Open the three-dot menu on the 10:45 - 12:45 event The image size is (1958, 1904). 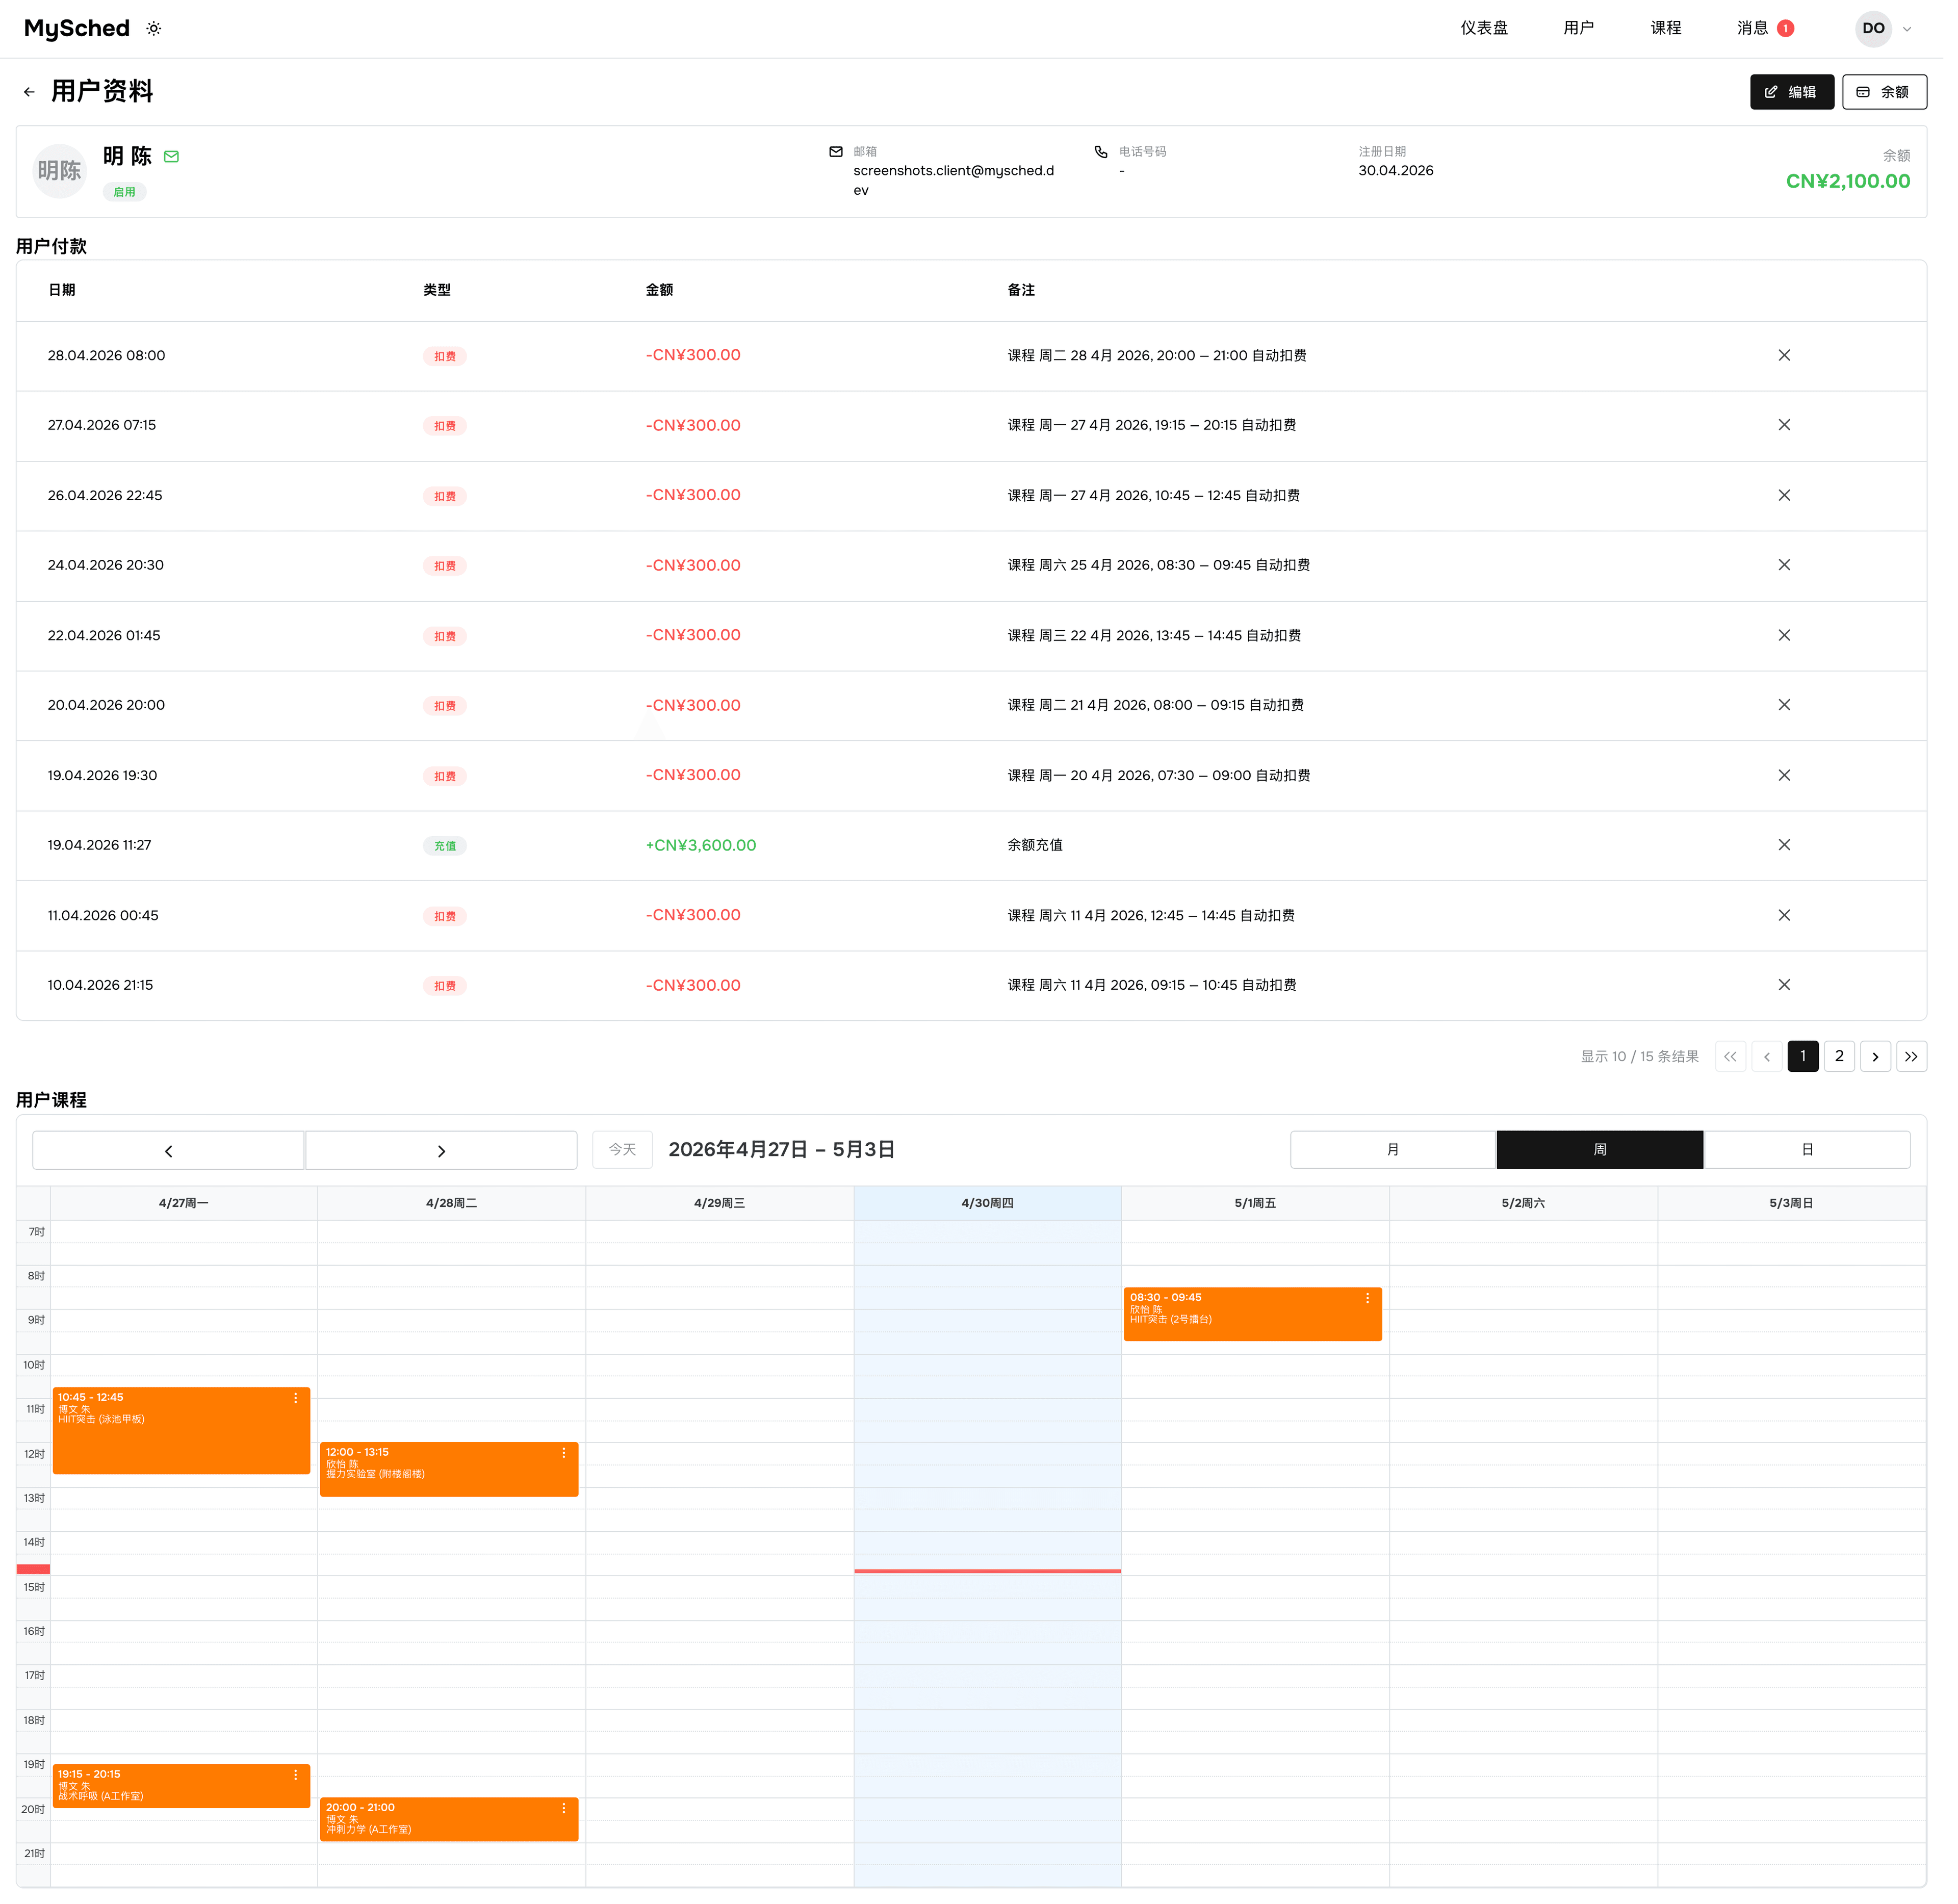(x=298, y=1408)
